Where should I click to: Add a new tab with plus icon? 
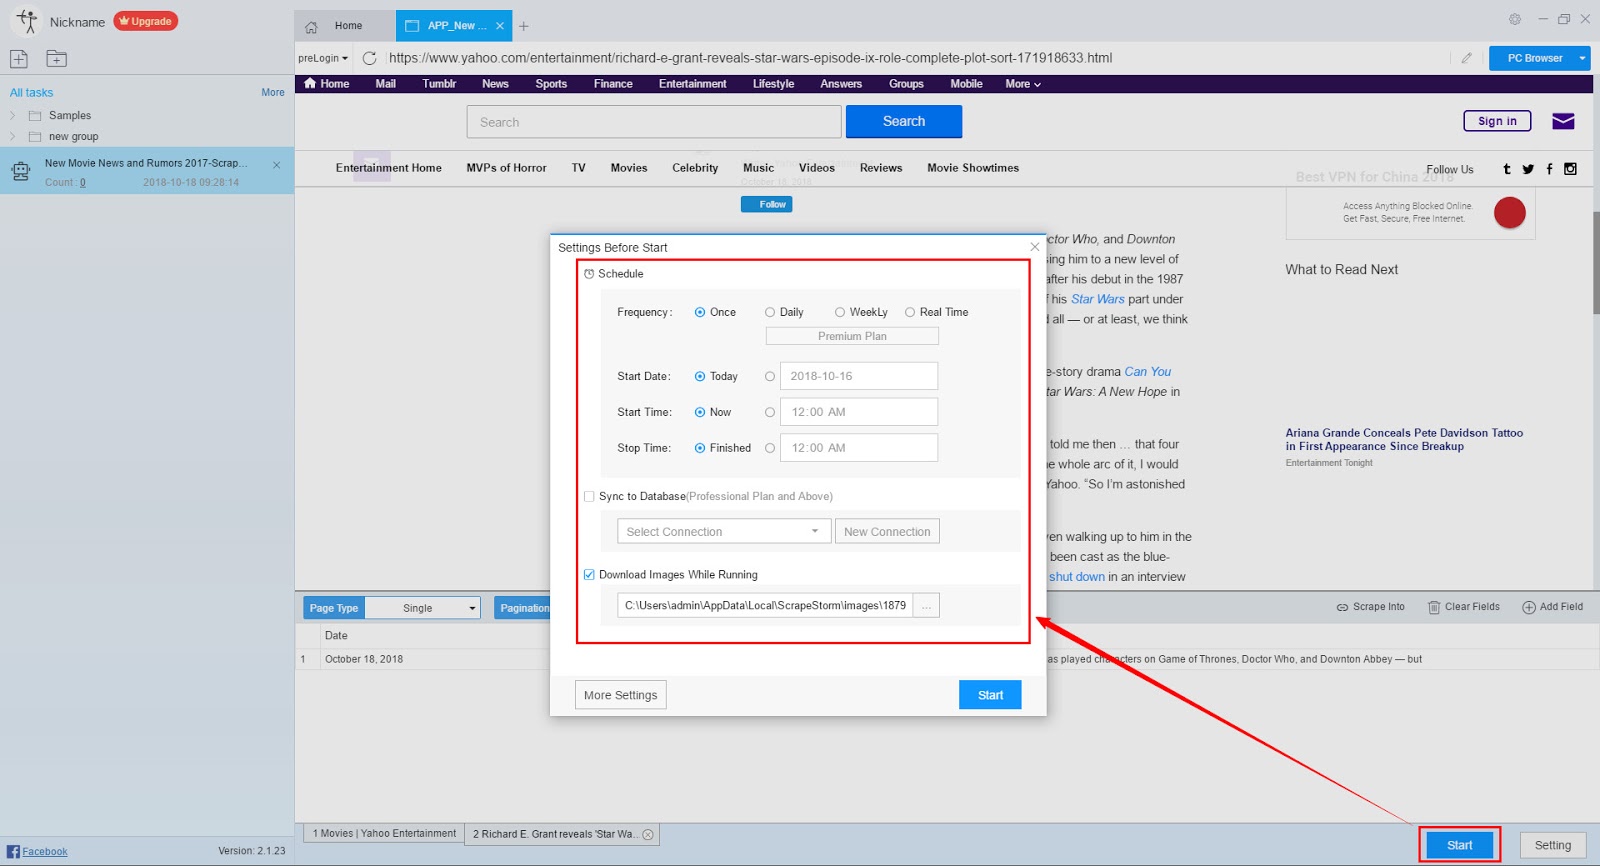(x=524, y=26)
